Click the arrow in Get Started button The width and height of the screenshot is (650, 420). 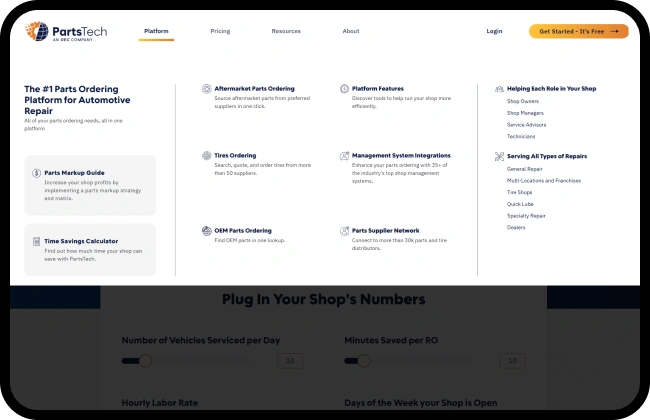tap(615, 32)
